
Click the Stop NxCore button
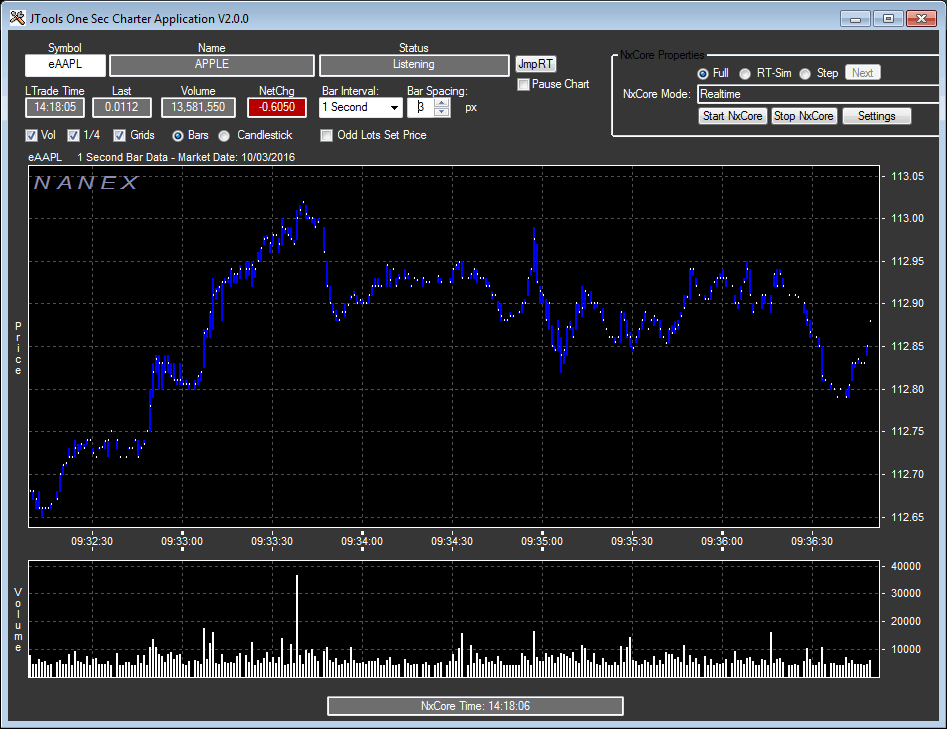coord(804,116)
